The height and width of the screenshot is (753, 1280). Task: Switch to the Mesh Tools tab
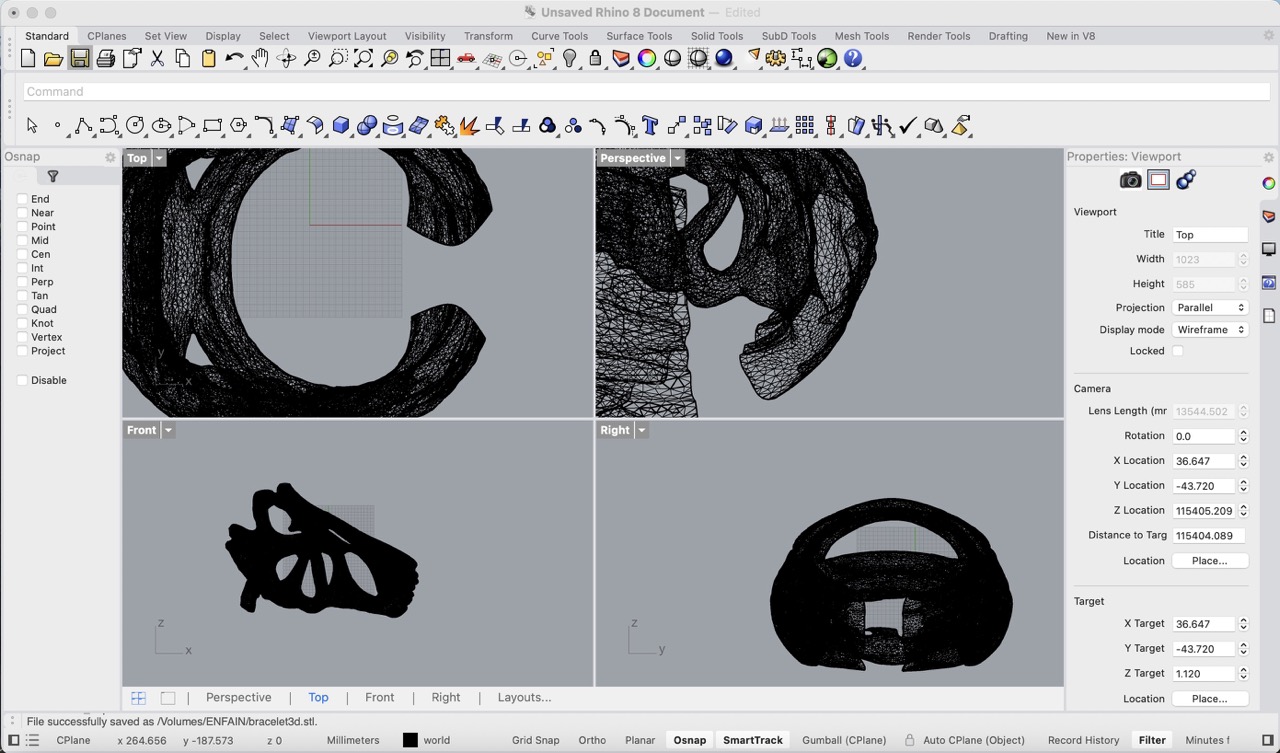click(x=861, y=36)
